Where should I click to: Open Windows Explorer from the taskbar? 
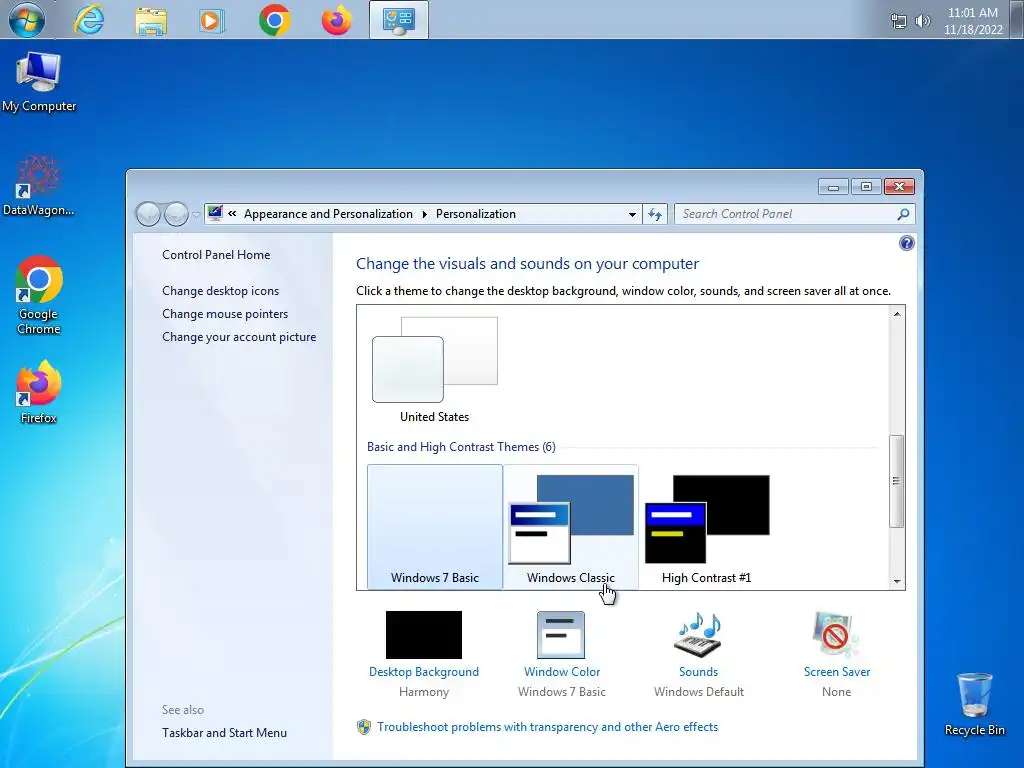[151, 21]
